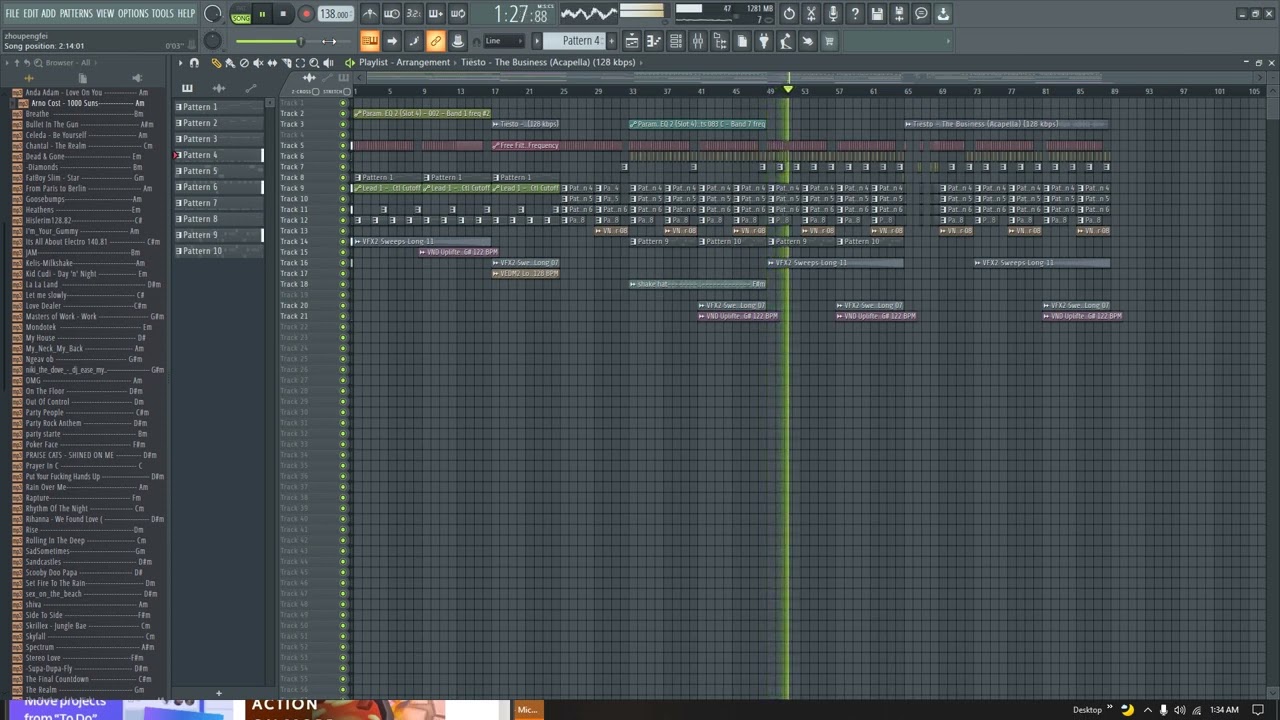
Task: Add new pattern with plus button
Action: [612, 41]
